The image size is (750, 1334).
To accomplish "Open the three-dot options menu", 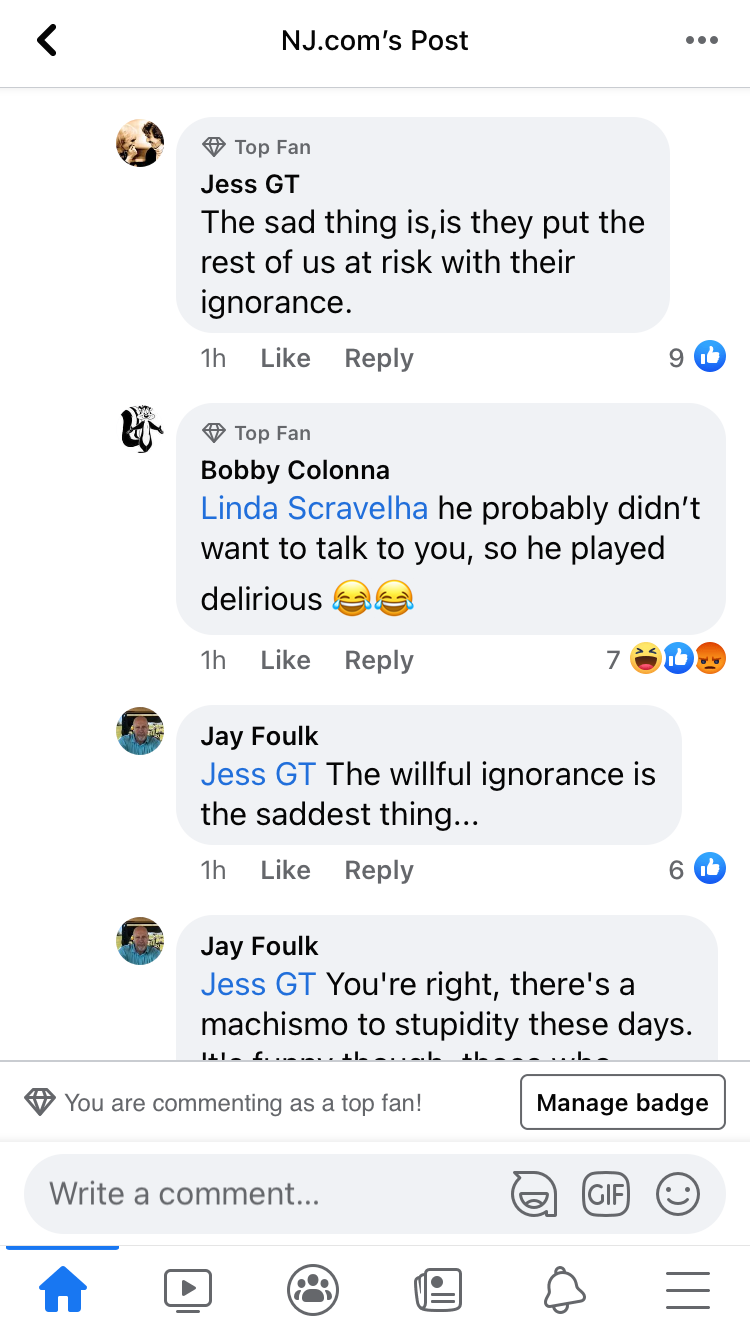I will click(701, 41).
